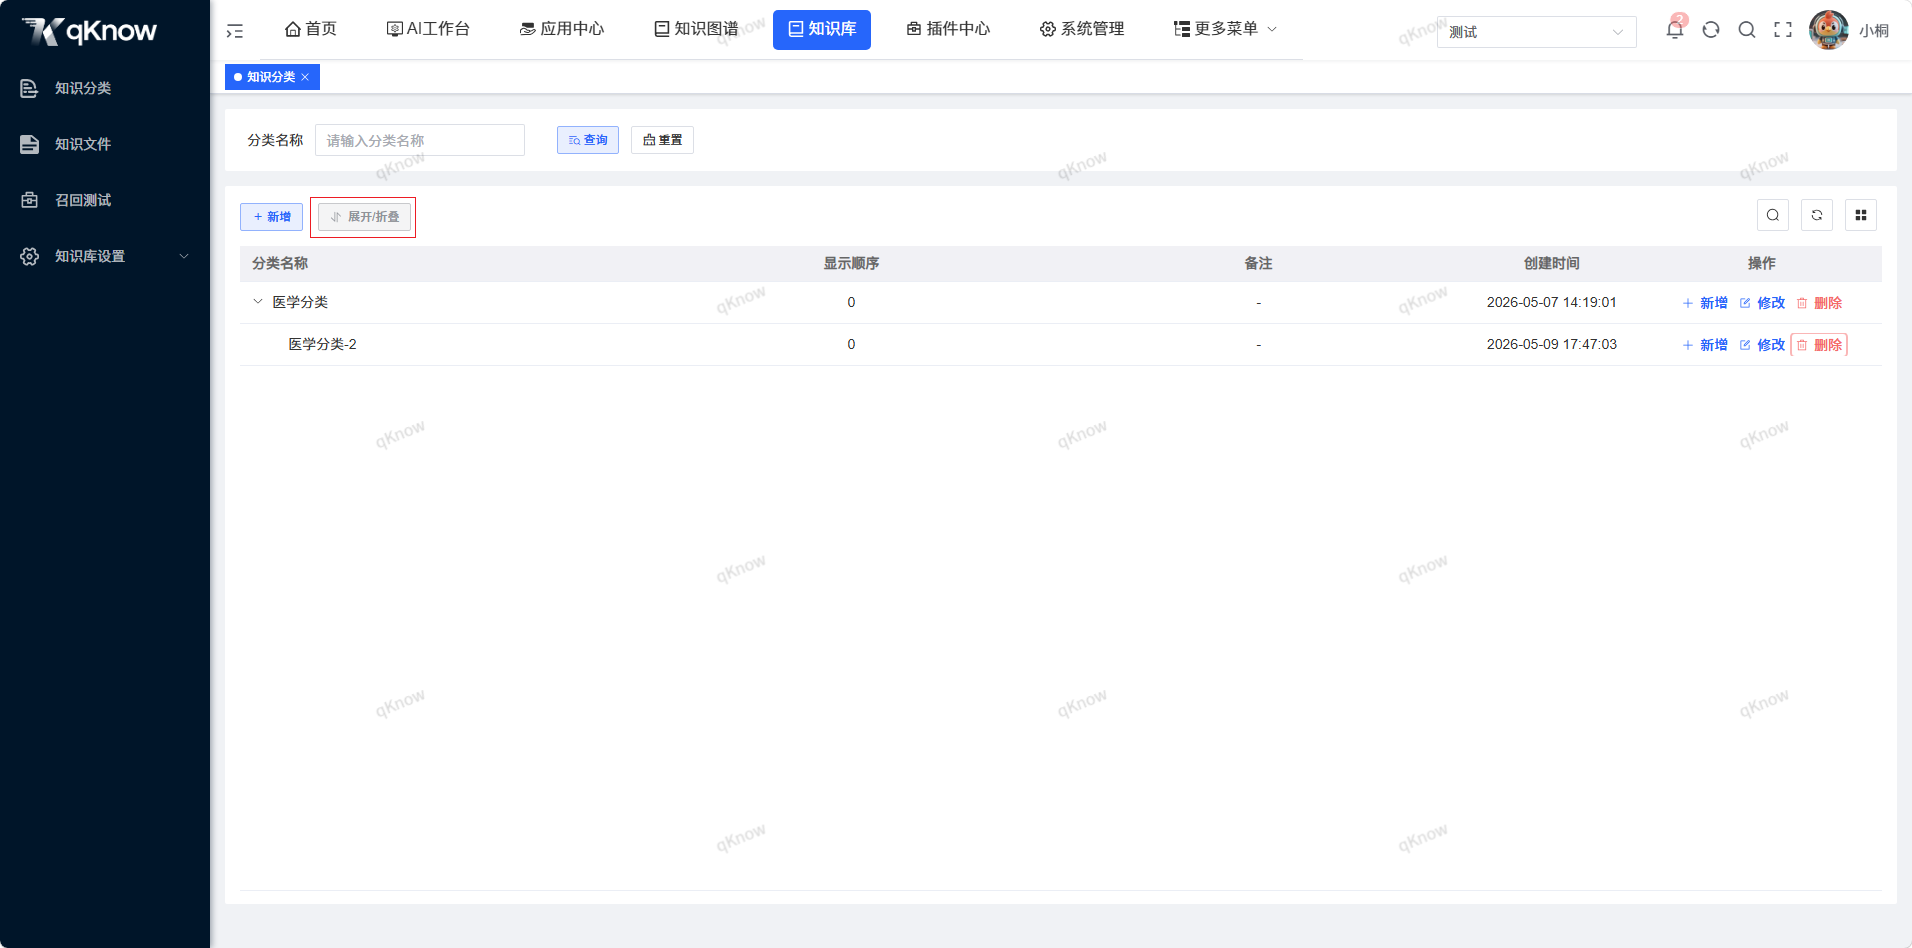
Task: Click the 2026-05-07 14:19:01 timestamp
Action: click(1551, 302)
